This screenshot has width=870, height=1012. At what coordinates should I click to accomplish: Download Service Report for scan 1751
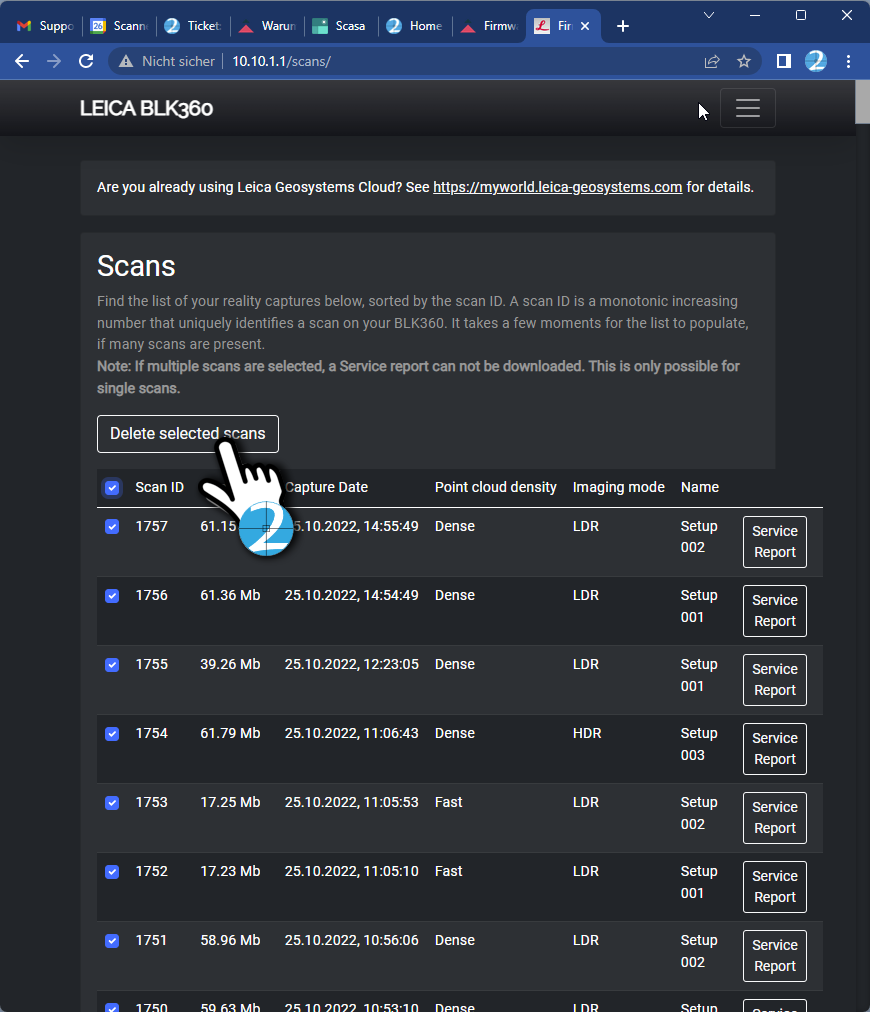click(x=774, y=956)
